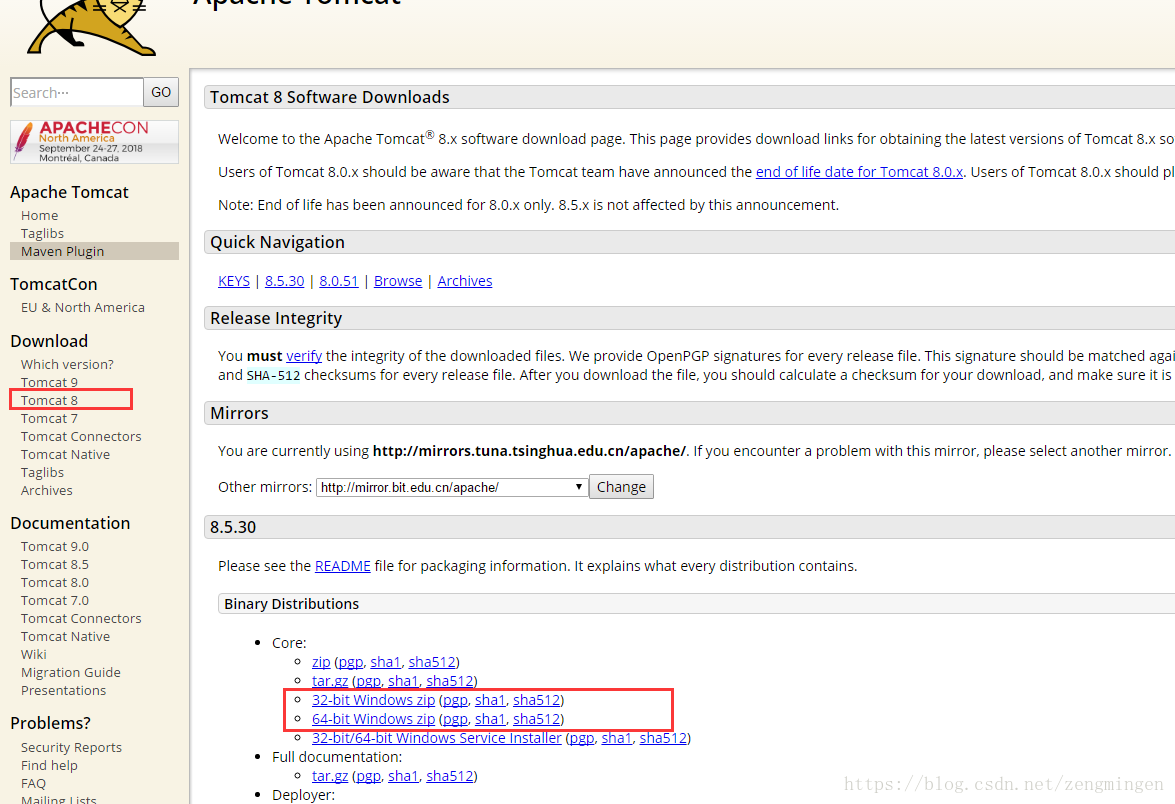Viewport: 1175px width, 804px height.
Task: Download the 32-bit Windows zip
Action: 374,700
